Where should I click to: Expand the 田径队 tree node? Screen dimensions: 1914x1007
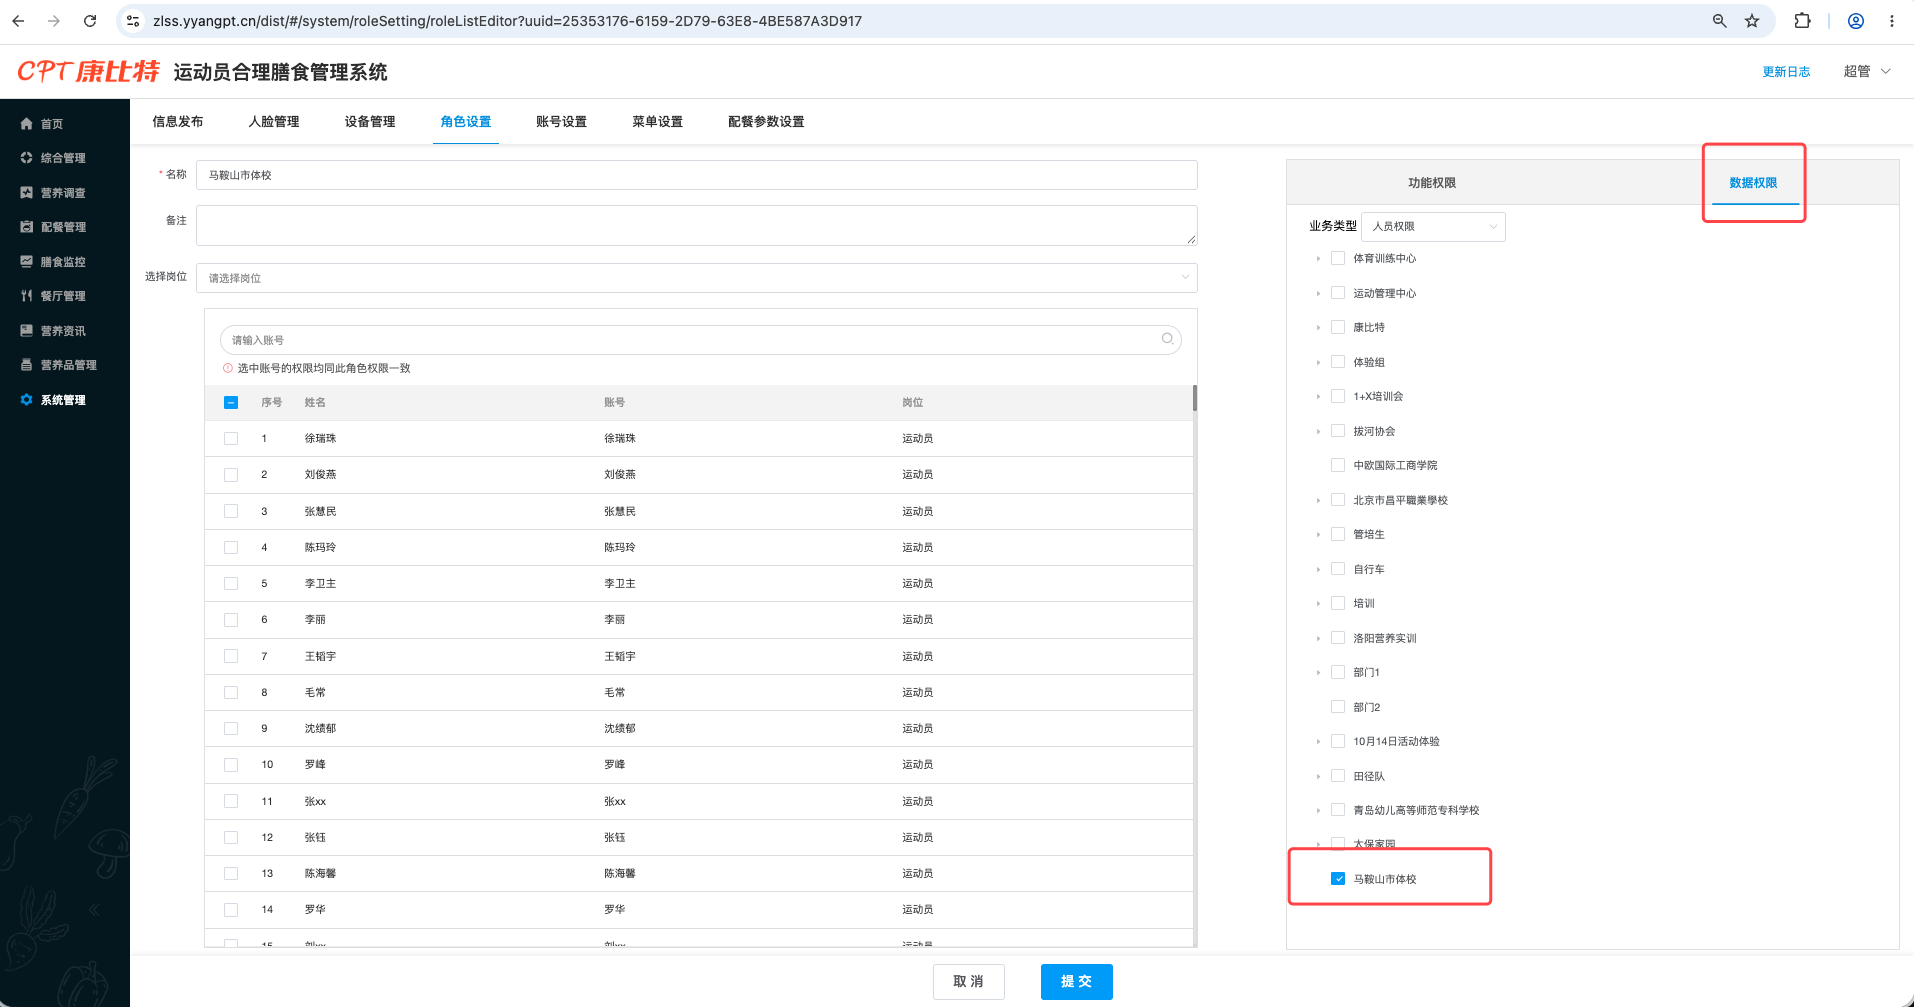pos(1319,777)
